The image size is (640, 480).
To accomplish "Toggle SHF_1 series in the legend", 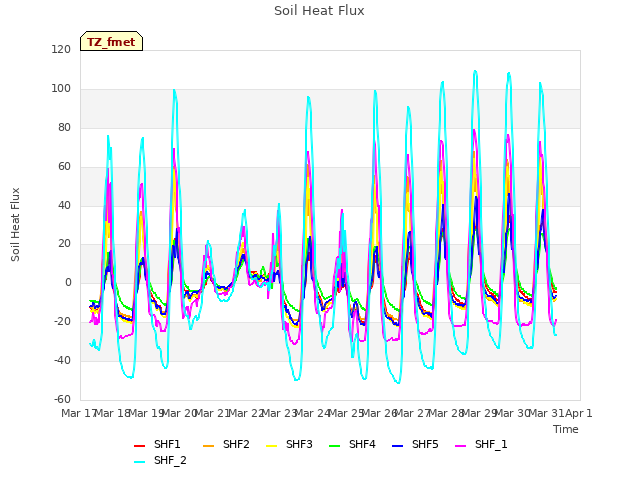I will (481, 444).
